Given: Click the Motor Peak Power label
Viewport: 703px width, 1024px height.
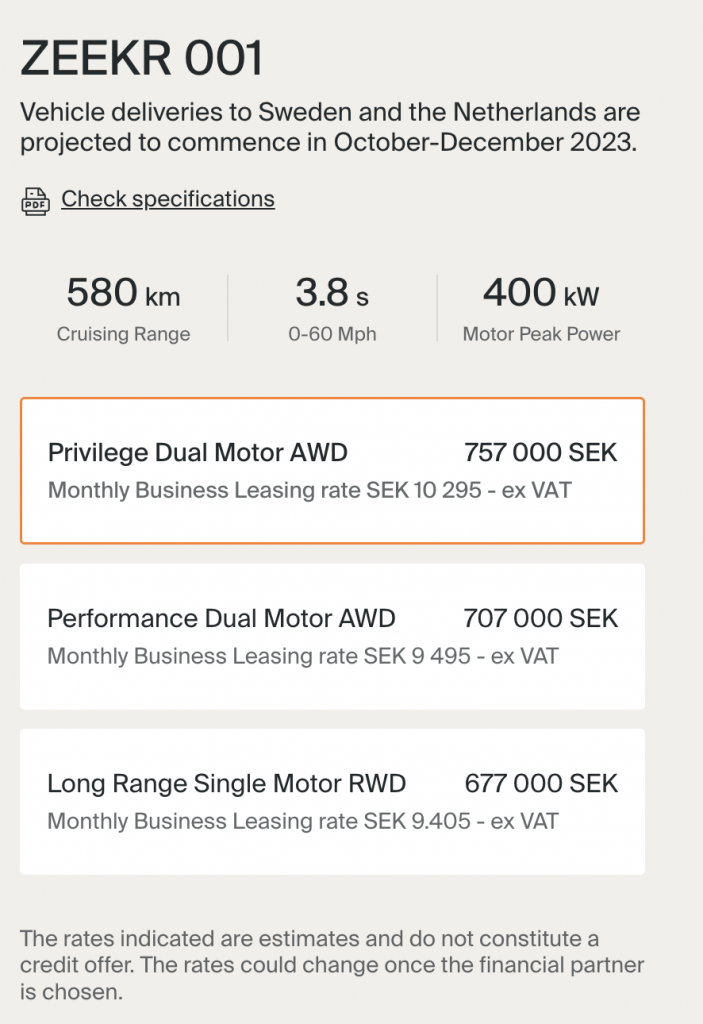Looking at the screenshot, I should (541, 334).
